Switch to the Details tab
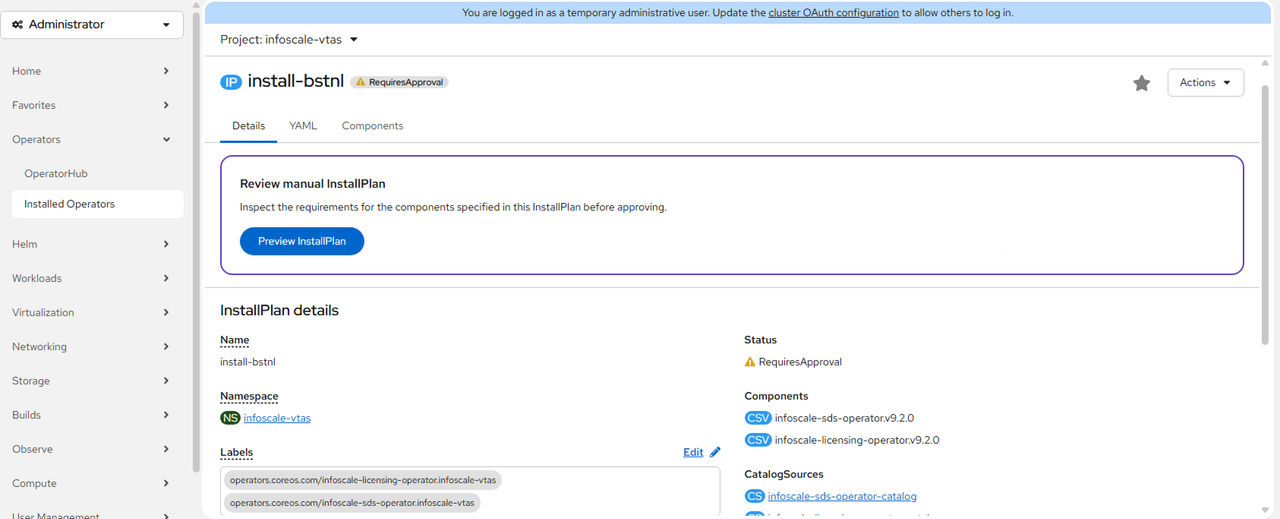1280x519 pixels. [x=249, y=126]
